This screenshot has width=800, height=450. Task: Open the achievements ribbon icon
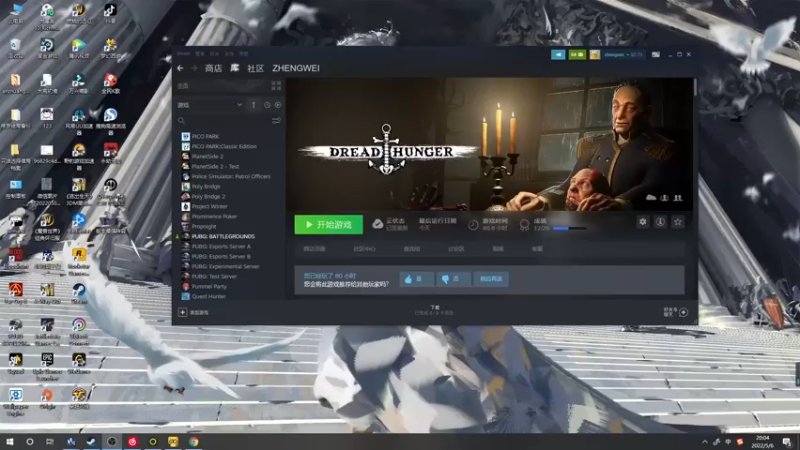(524, 224)
